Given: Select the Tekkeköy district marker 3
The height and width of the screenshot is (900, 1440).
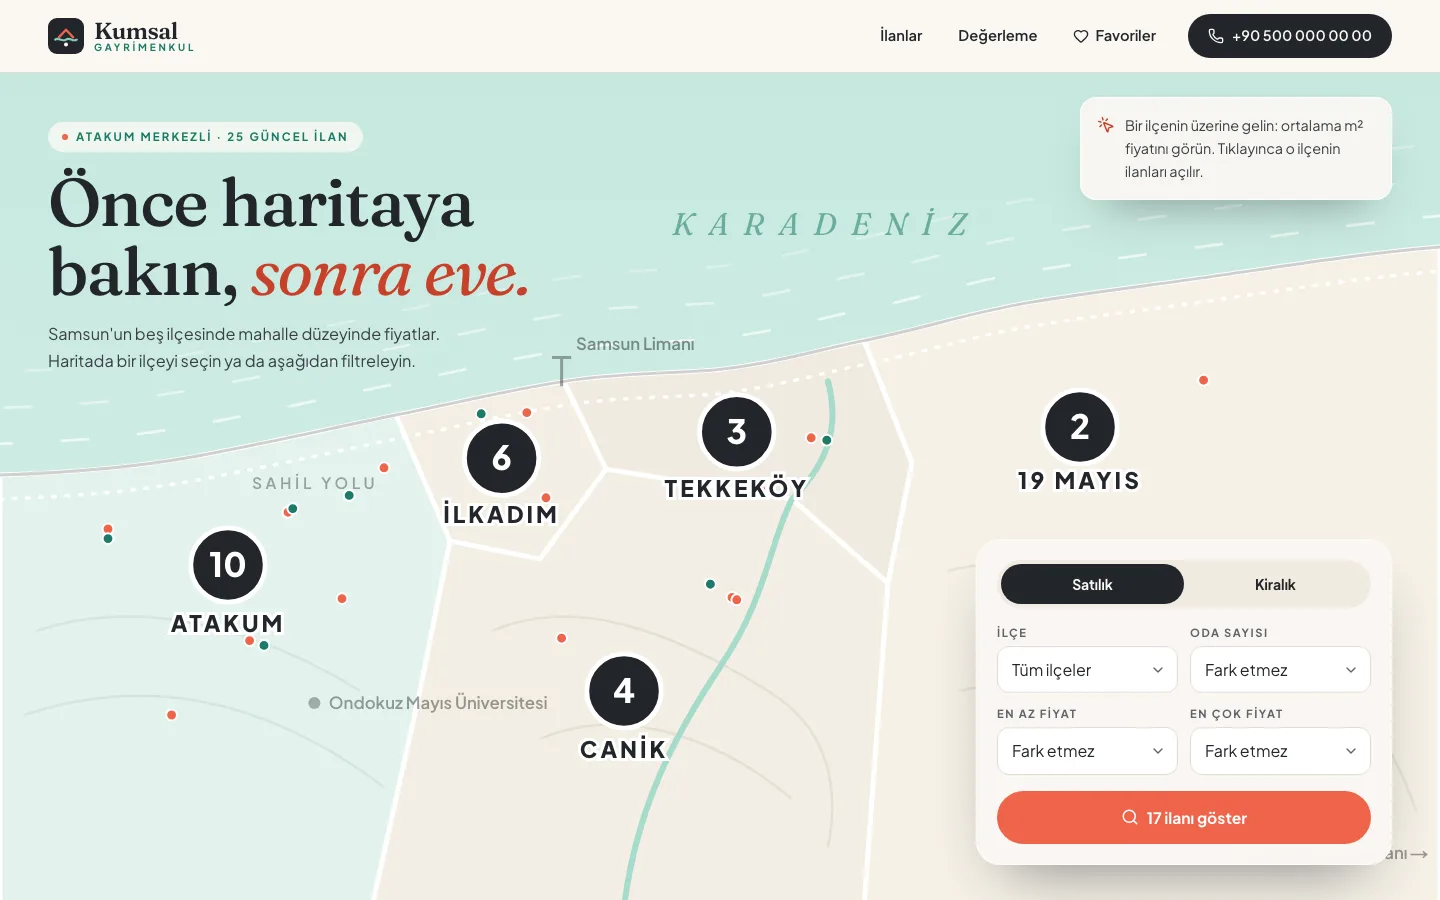Looking at the screenshot, I should point(737,432).
